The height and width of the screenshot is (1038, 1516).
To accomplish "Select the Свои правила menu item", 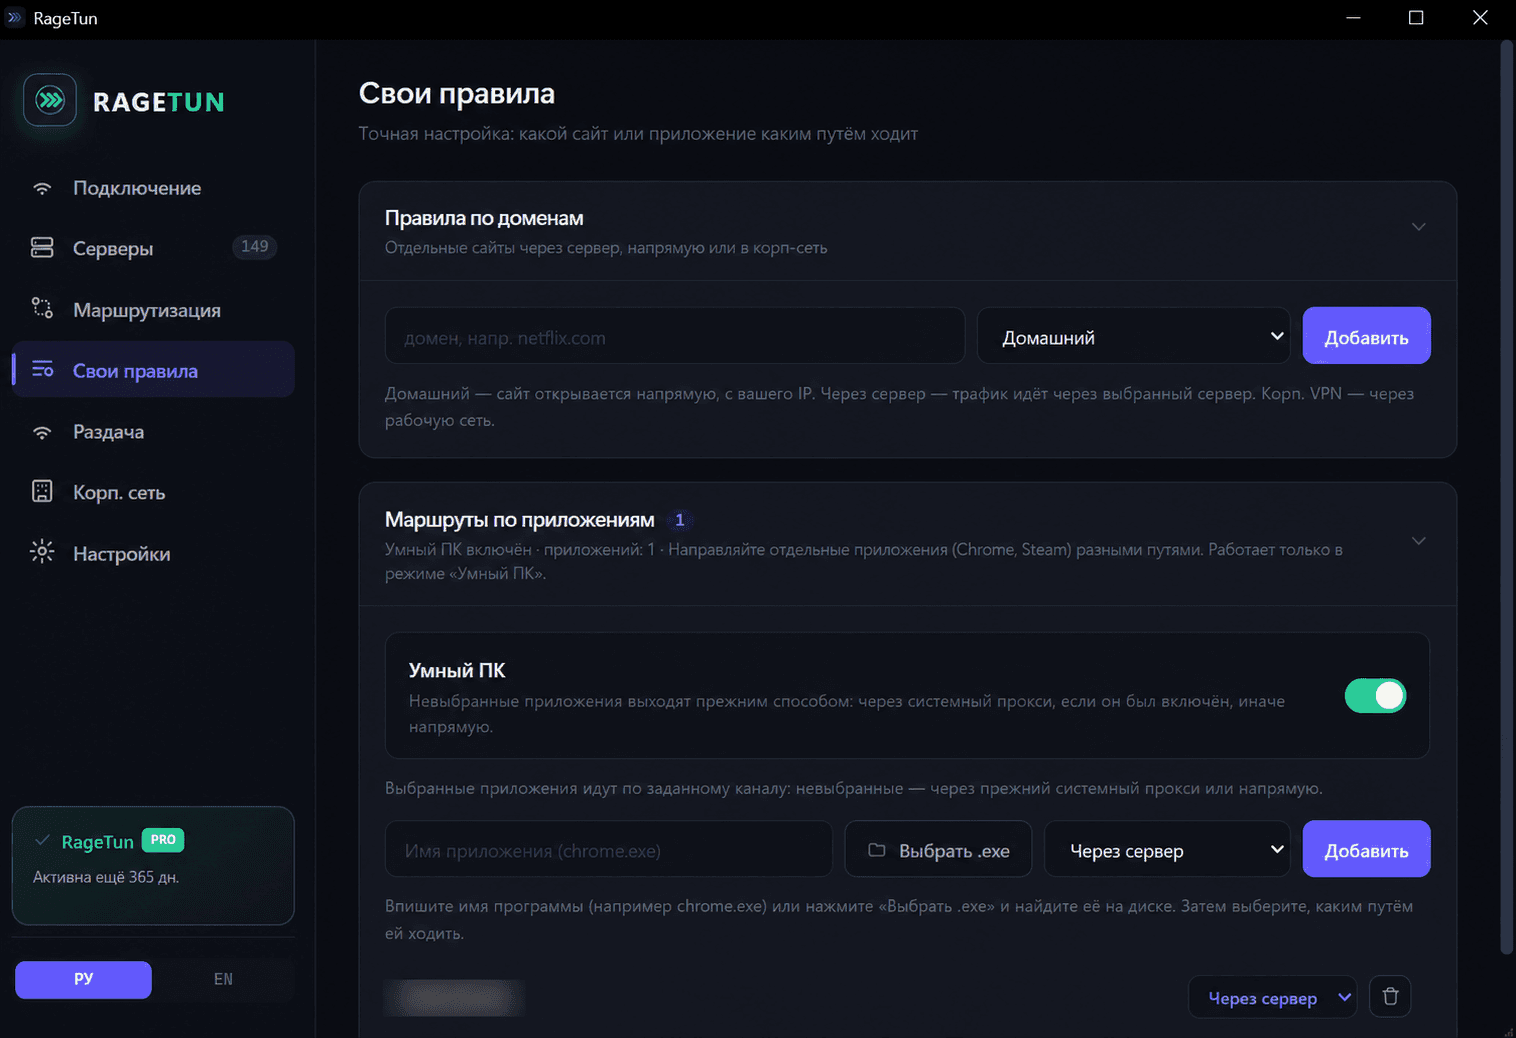I will tap(153, 370).
